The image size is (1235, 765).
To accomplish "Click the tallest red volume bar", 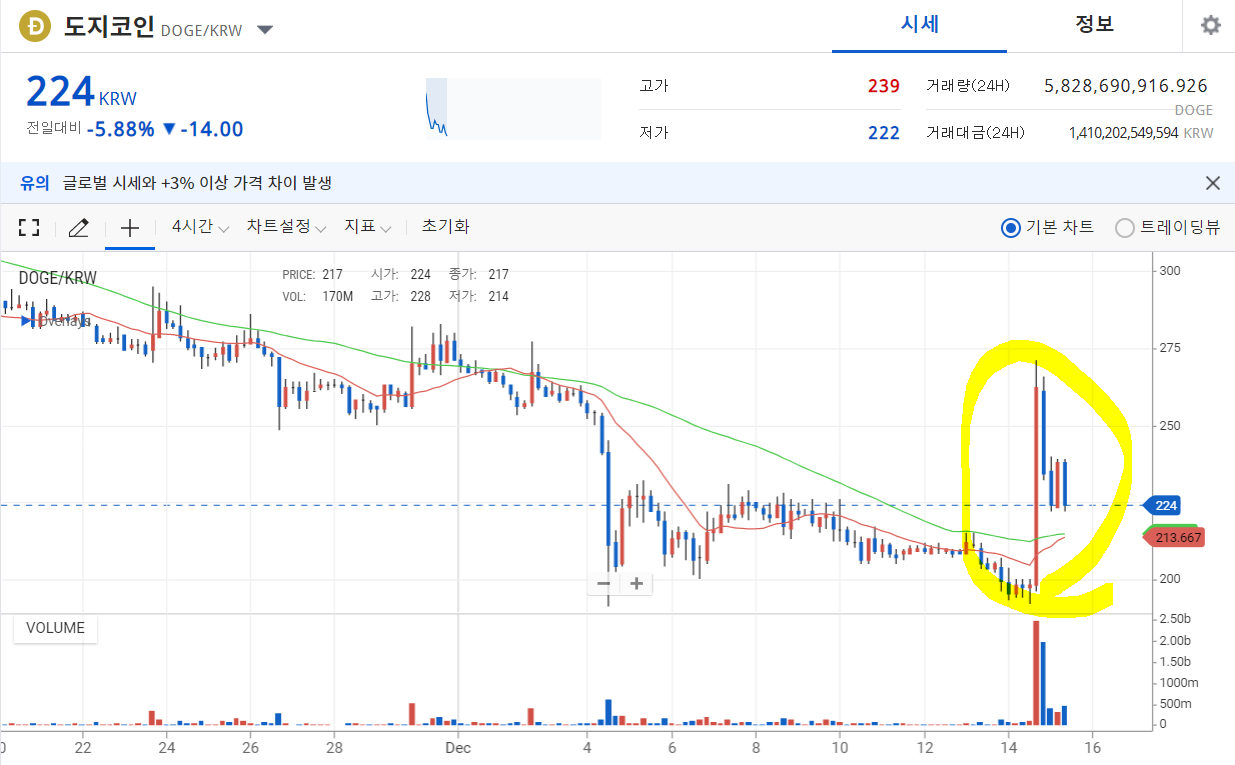I will [x=1036, y=672].
